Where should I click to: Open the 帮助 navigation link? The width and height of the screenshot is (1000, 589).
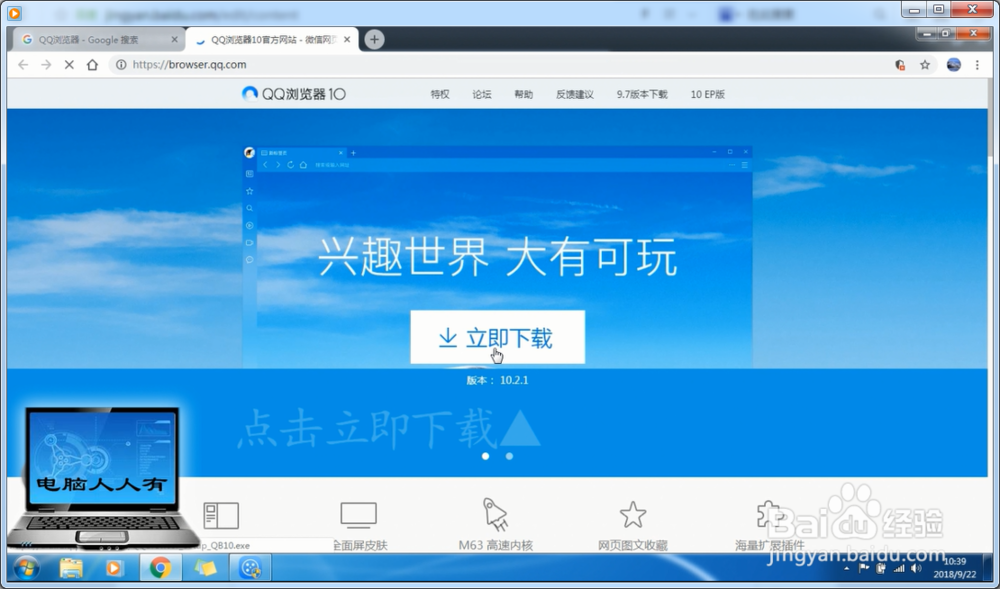point(524,94)
